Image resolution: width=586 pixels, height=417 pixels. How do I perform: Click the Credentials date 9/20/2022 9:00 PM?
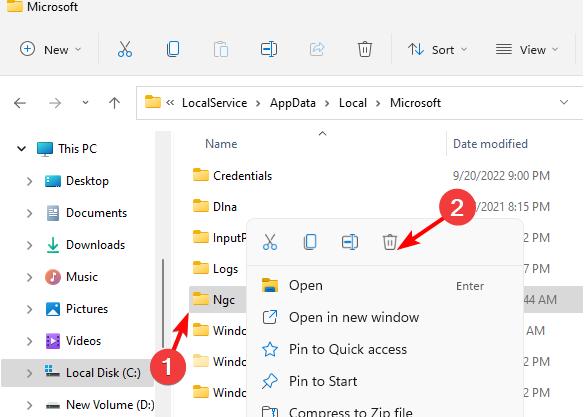pyautogui.click(x=501, y=176)
